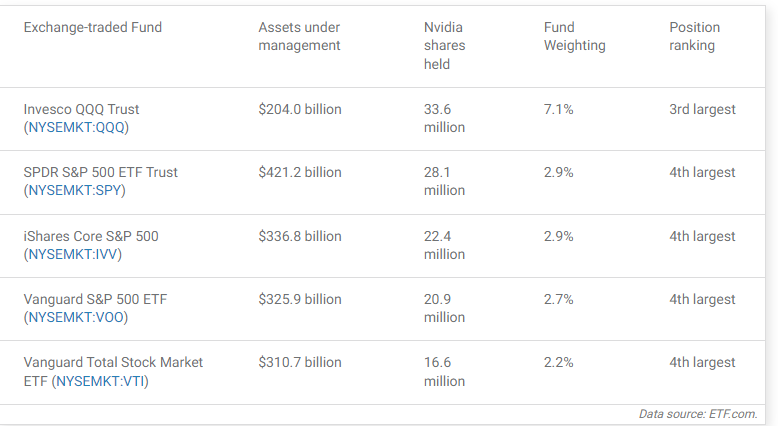This screenshot has height=426, width=778.
Task: Click the 16.6 million shares cell
Action: click(444, 371)
